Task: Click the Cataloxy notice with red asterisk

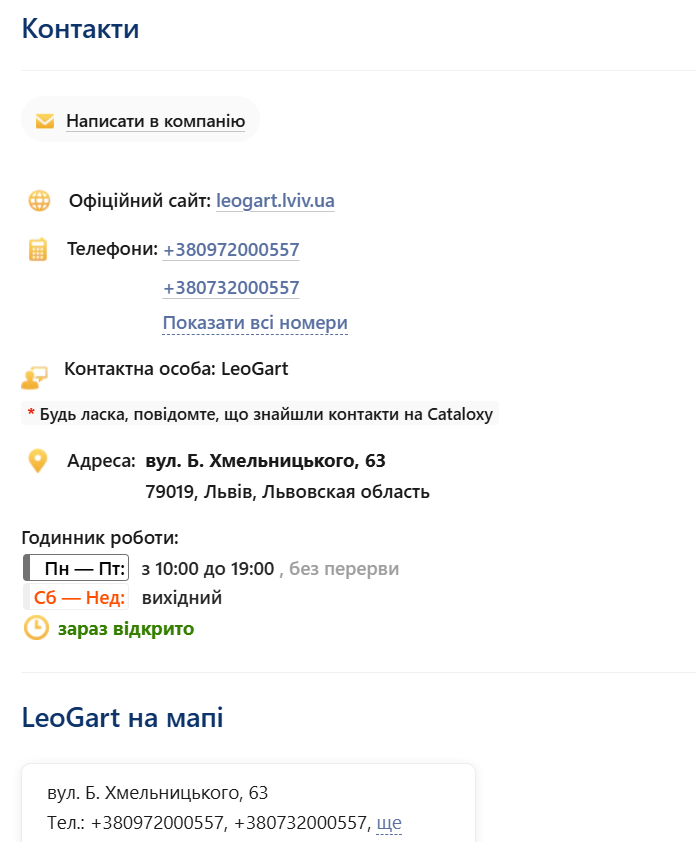Action: pyautogui.click(x=260, y=414)
